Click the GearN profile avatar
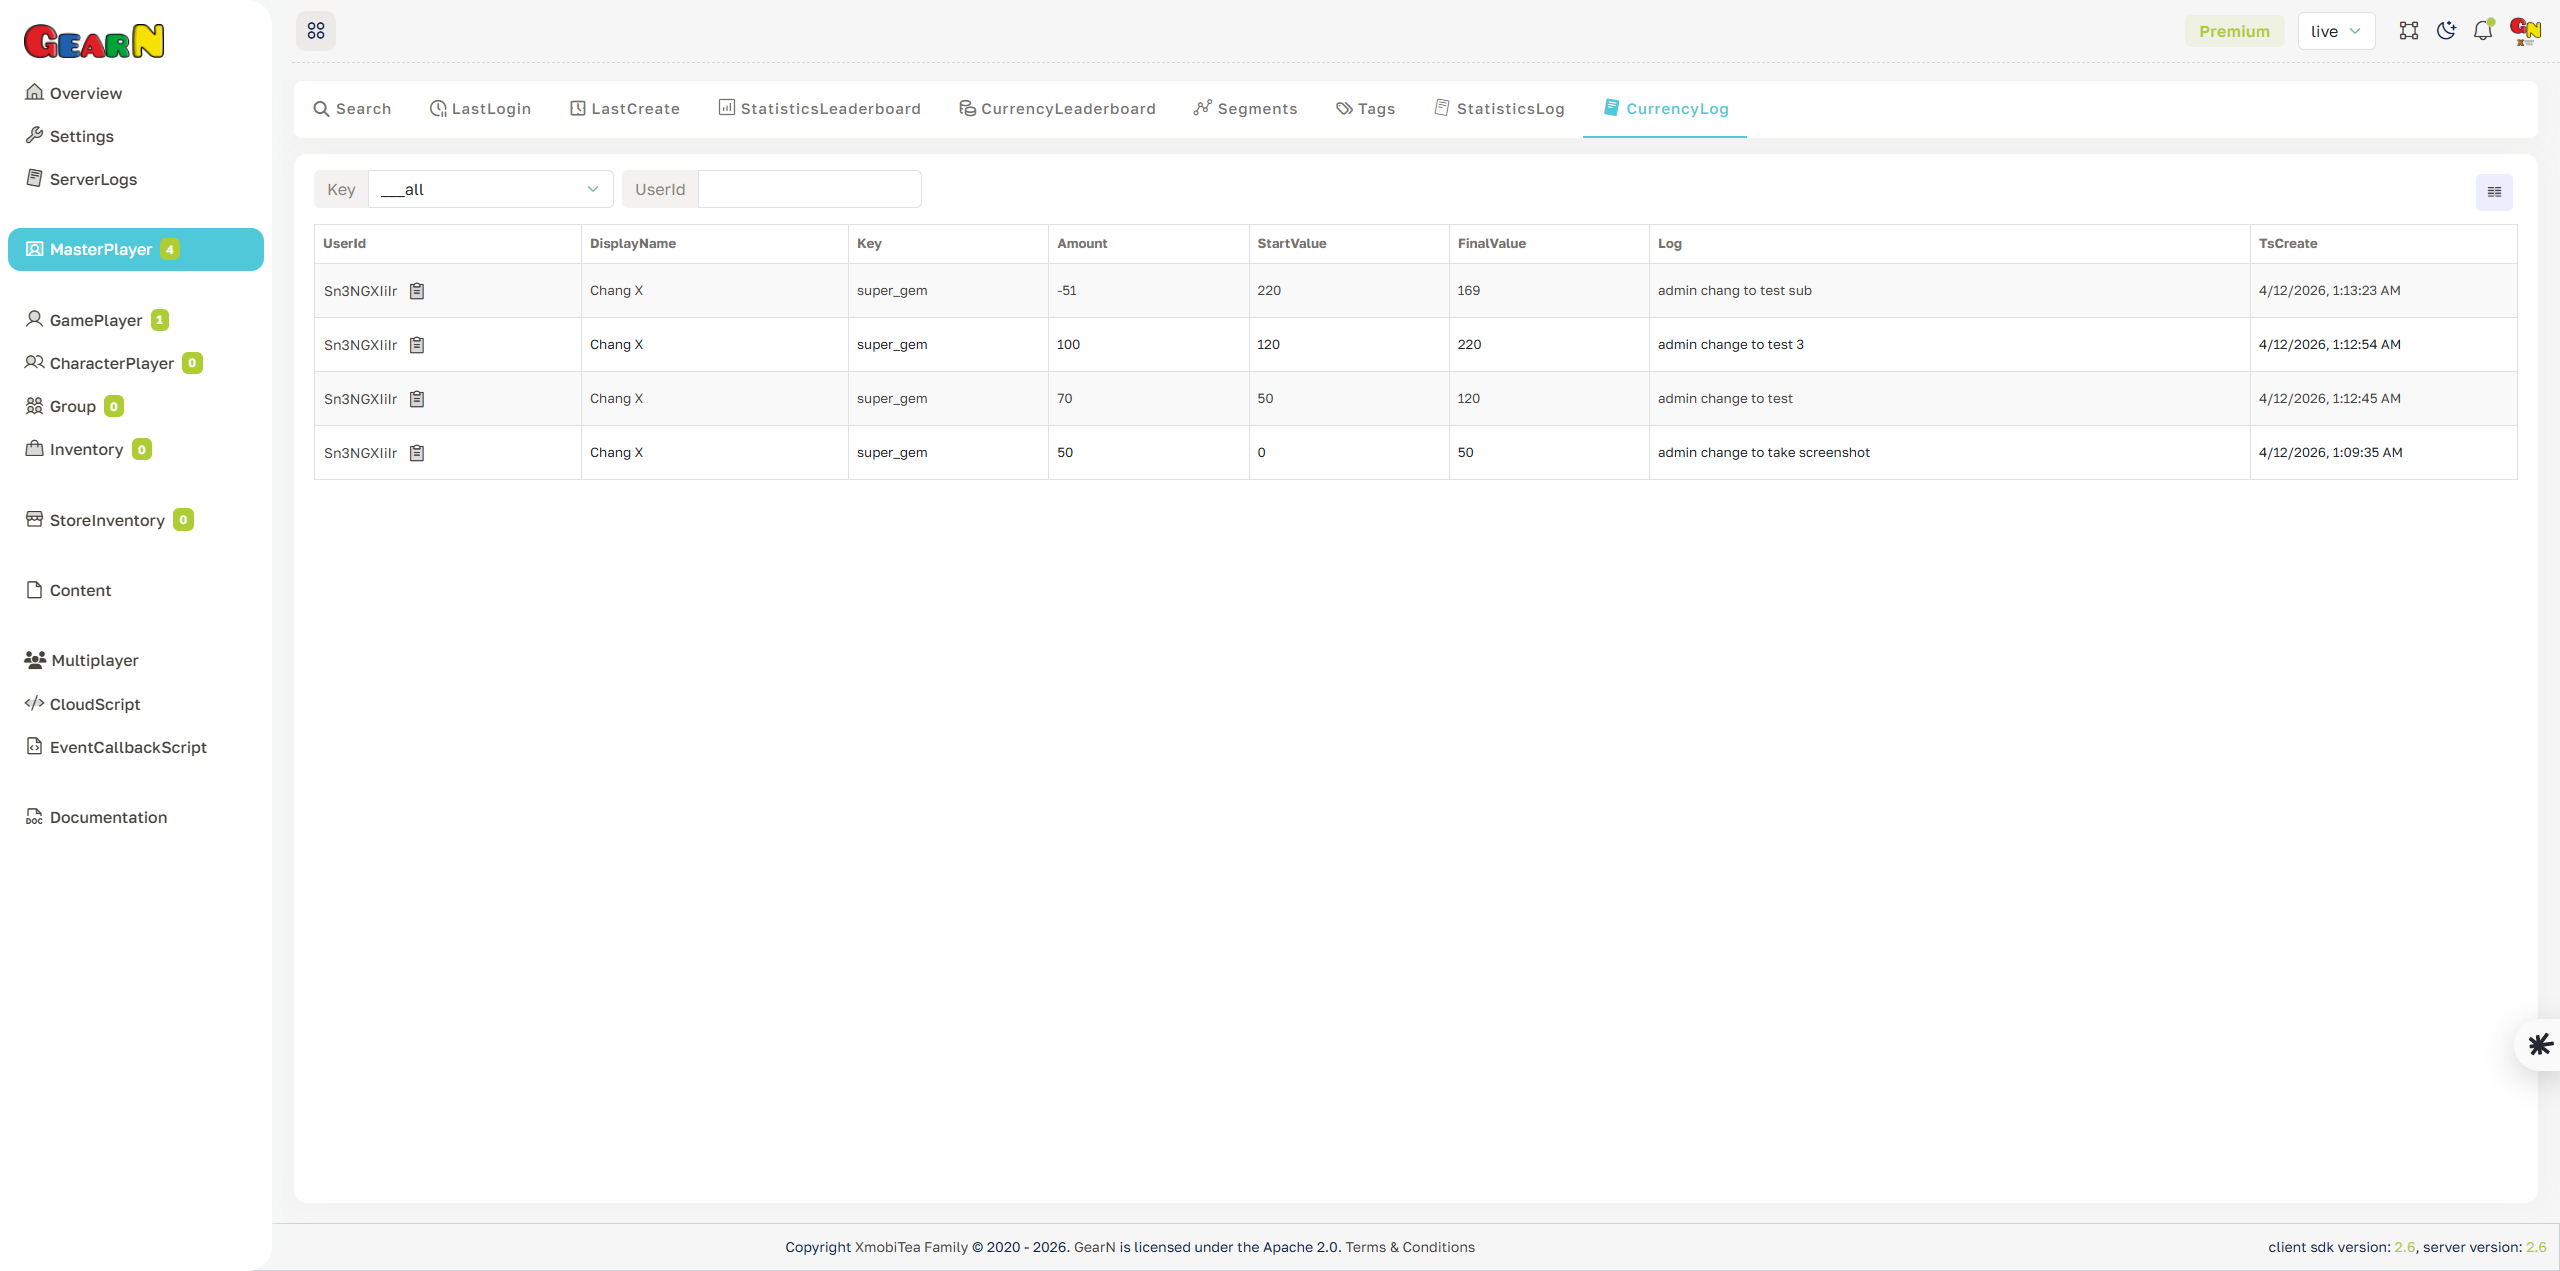Image resolution: width=2560 pixels, height=1271 pixels. [2524, 30]
